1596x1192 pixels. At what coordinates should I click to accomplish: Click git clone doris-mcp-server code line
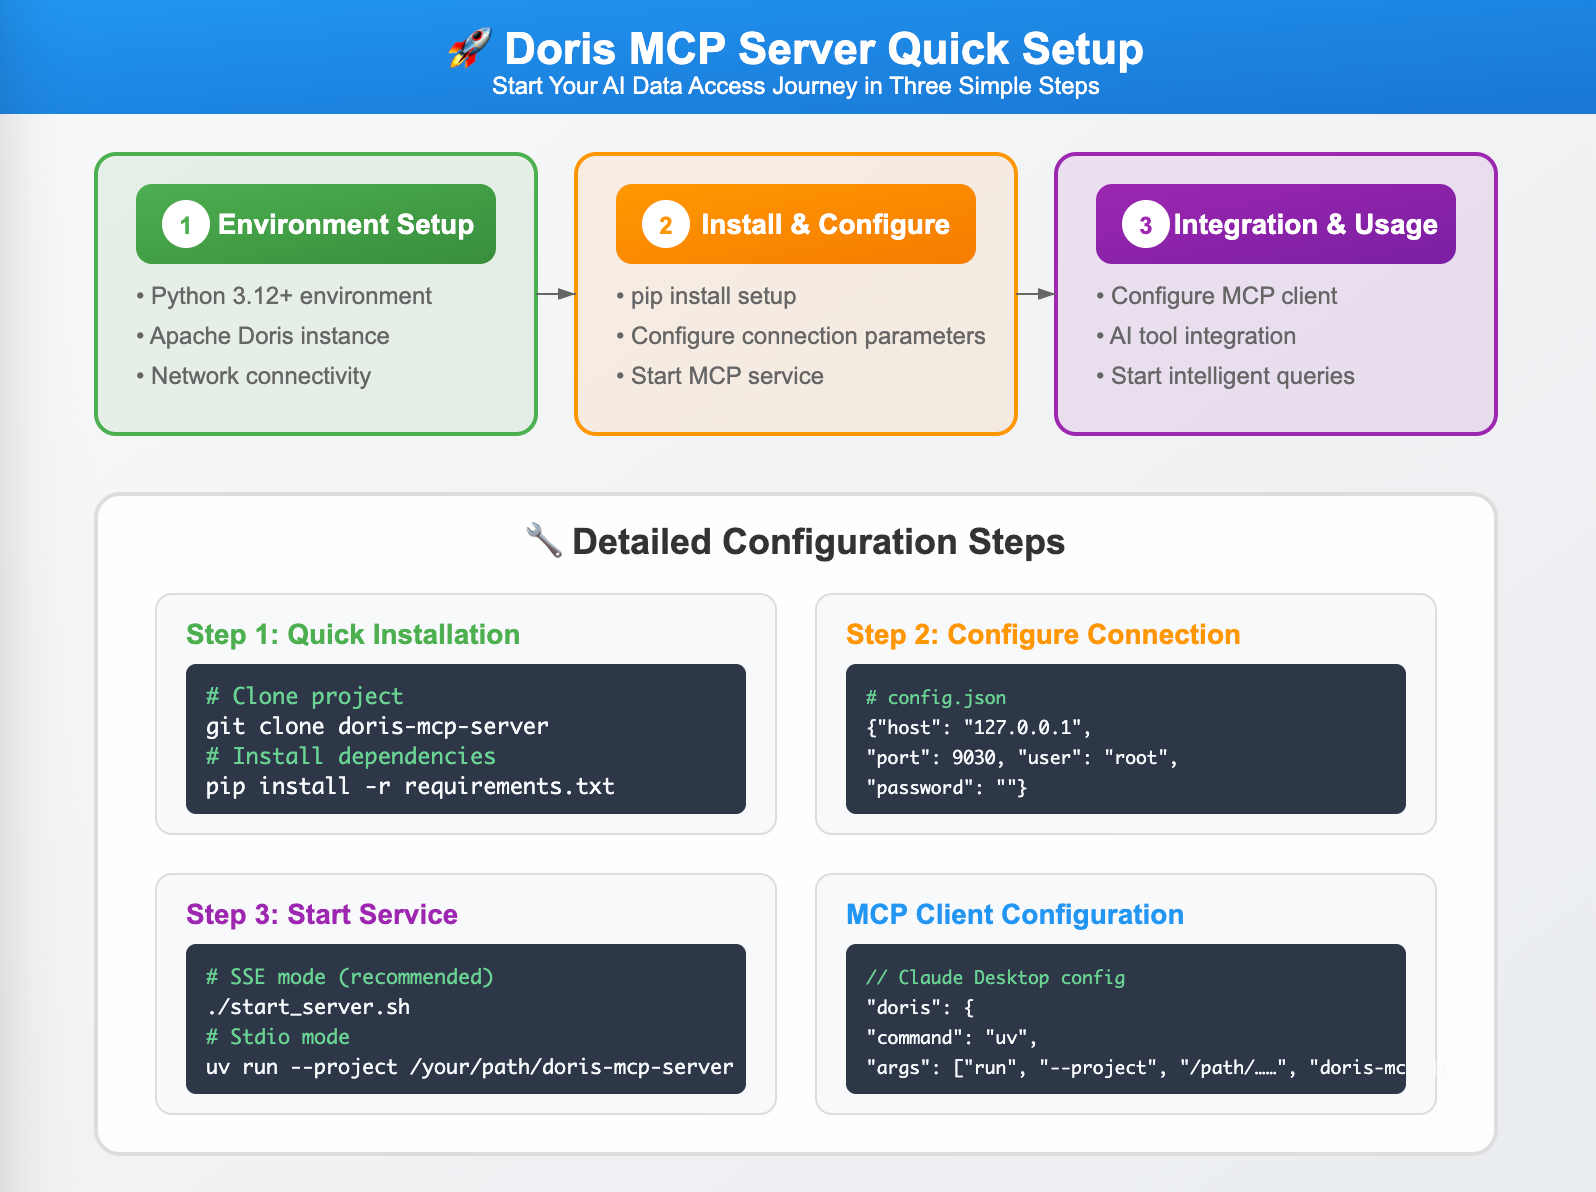377,726
